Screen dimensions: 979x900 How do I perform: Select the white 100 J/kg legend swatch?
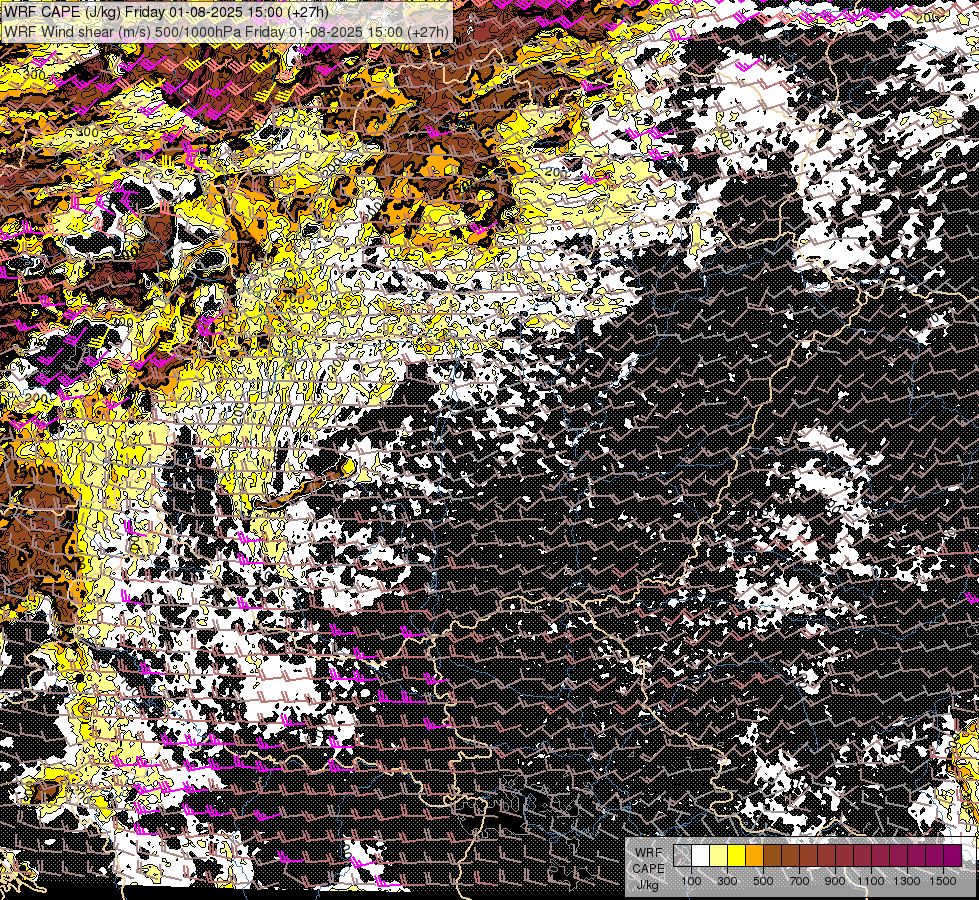701,856
